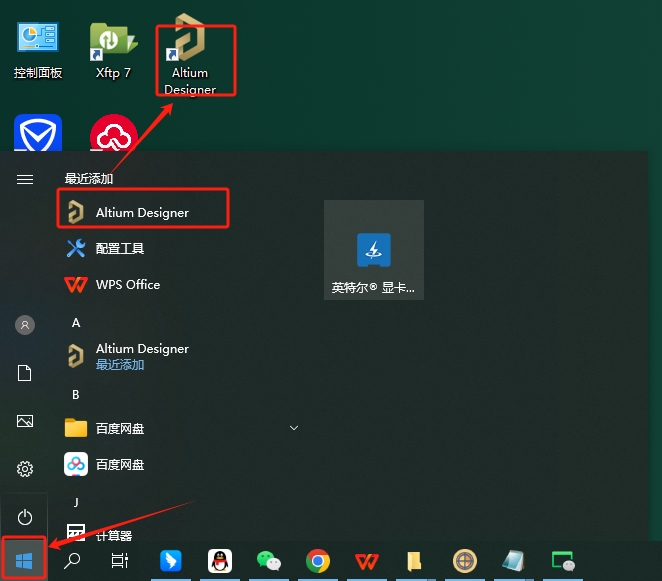Open the green monitor chat taskbar icon
The width and height of the screenshot is (662, 581).
coord(563,561)
